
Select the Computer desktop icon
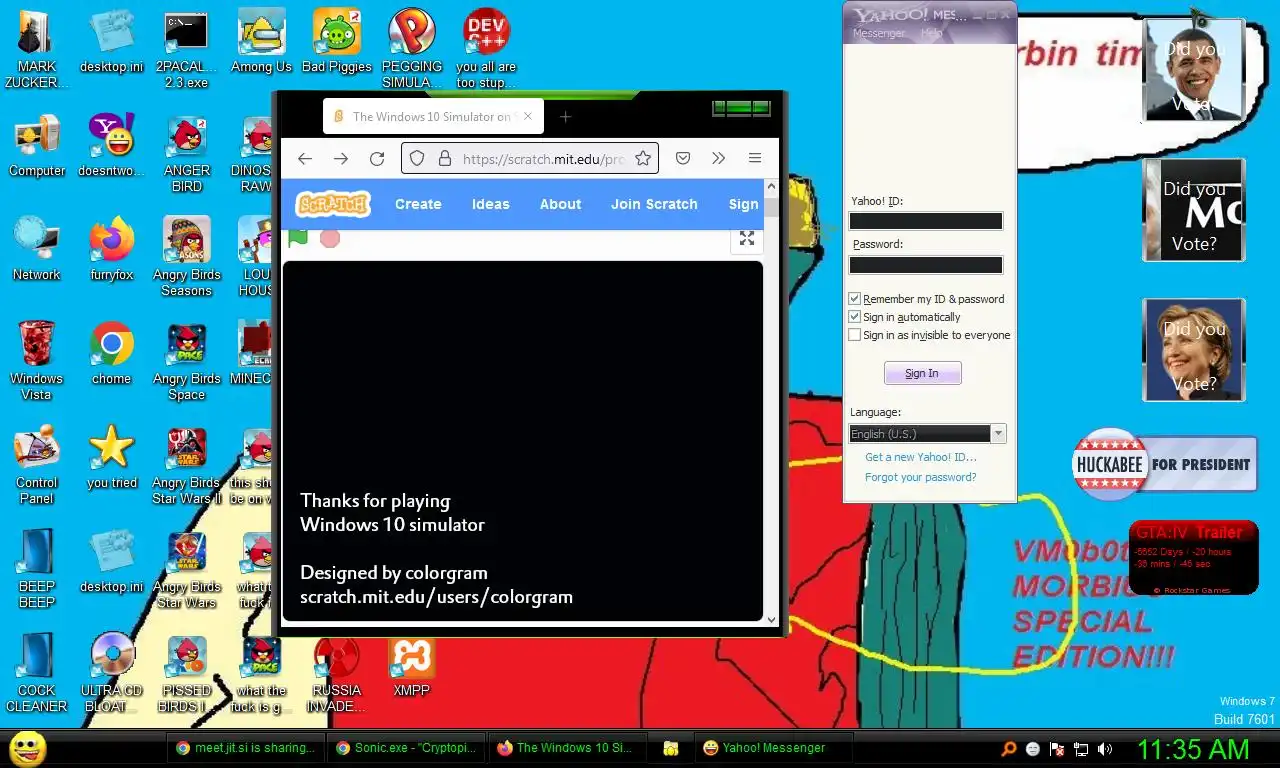36,144
